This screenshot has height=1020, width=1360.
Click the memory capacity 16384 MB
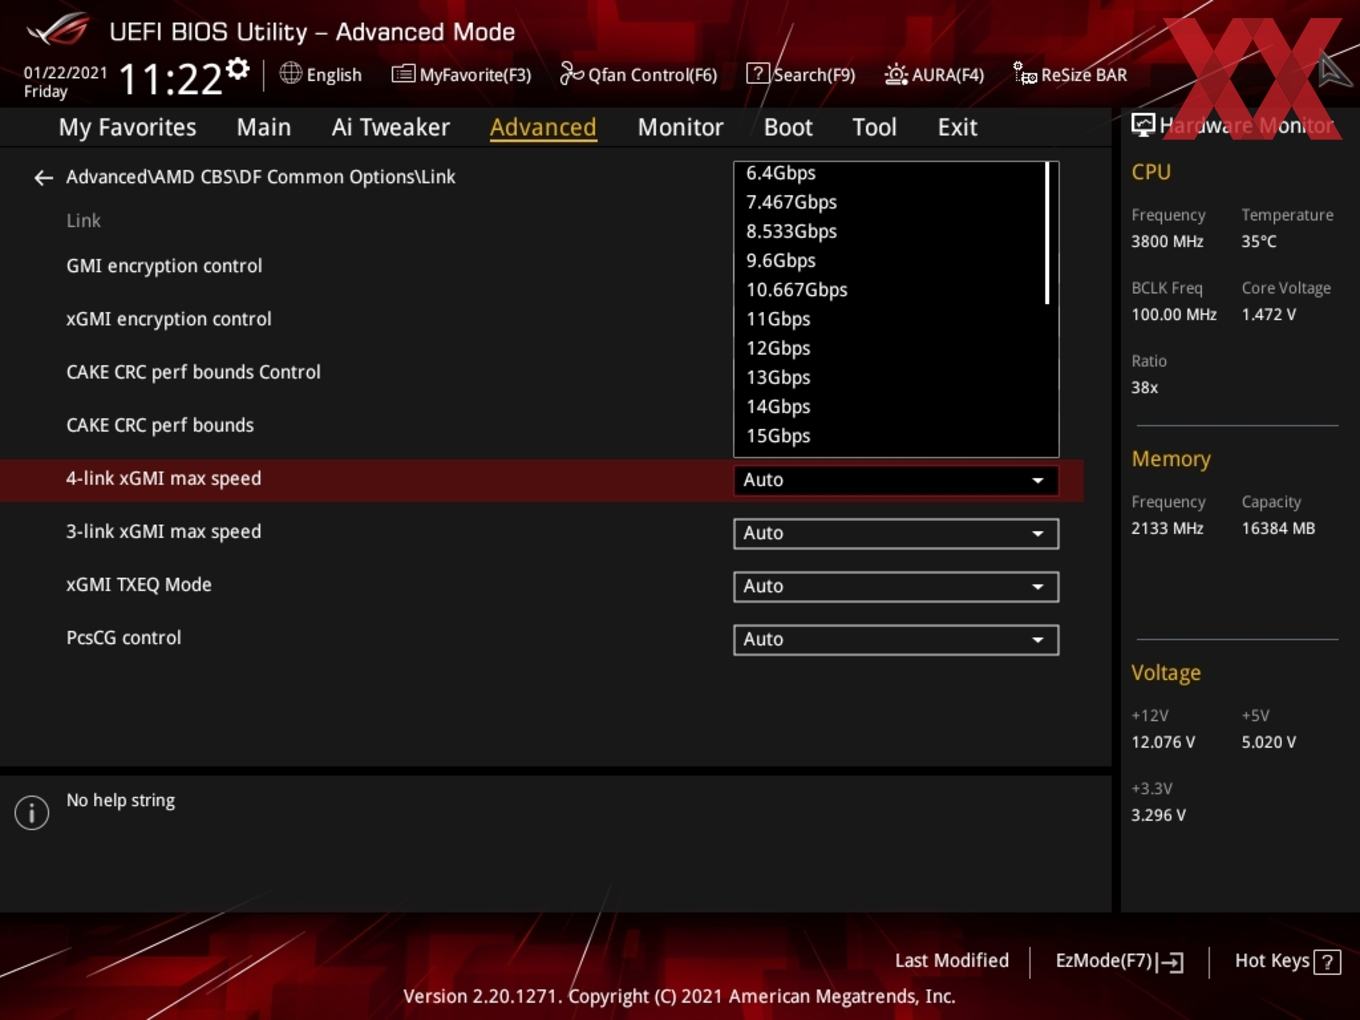(x=1278, y=529)
